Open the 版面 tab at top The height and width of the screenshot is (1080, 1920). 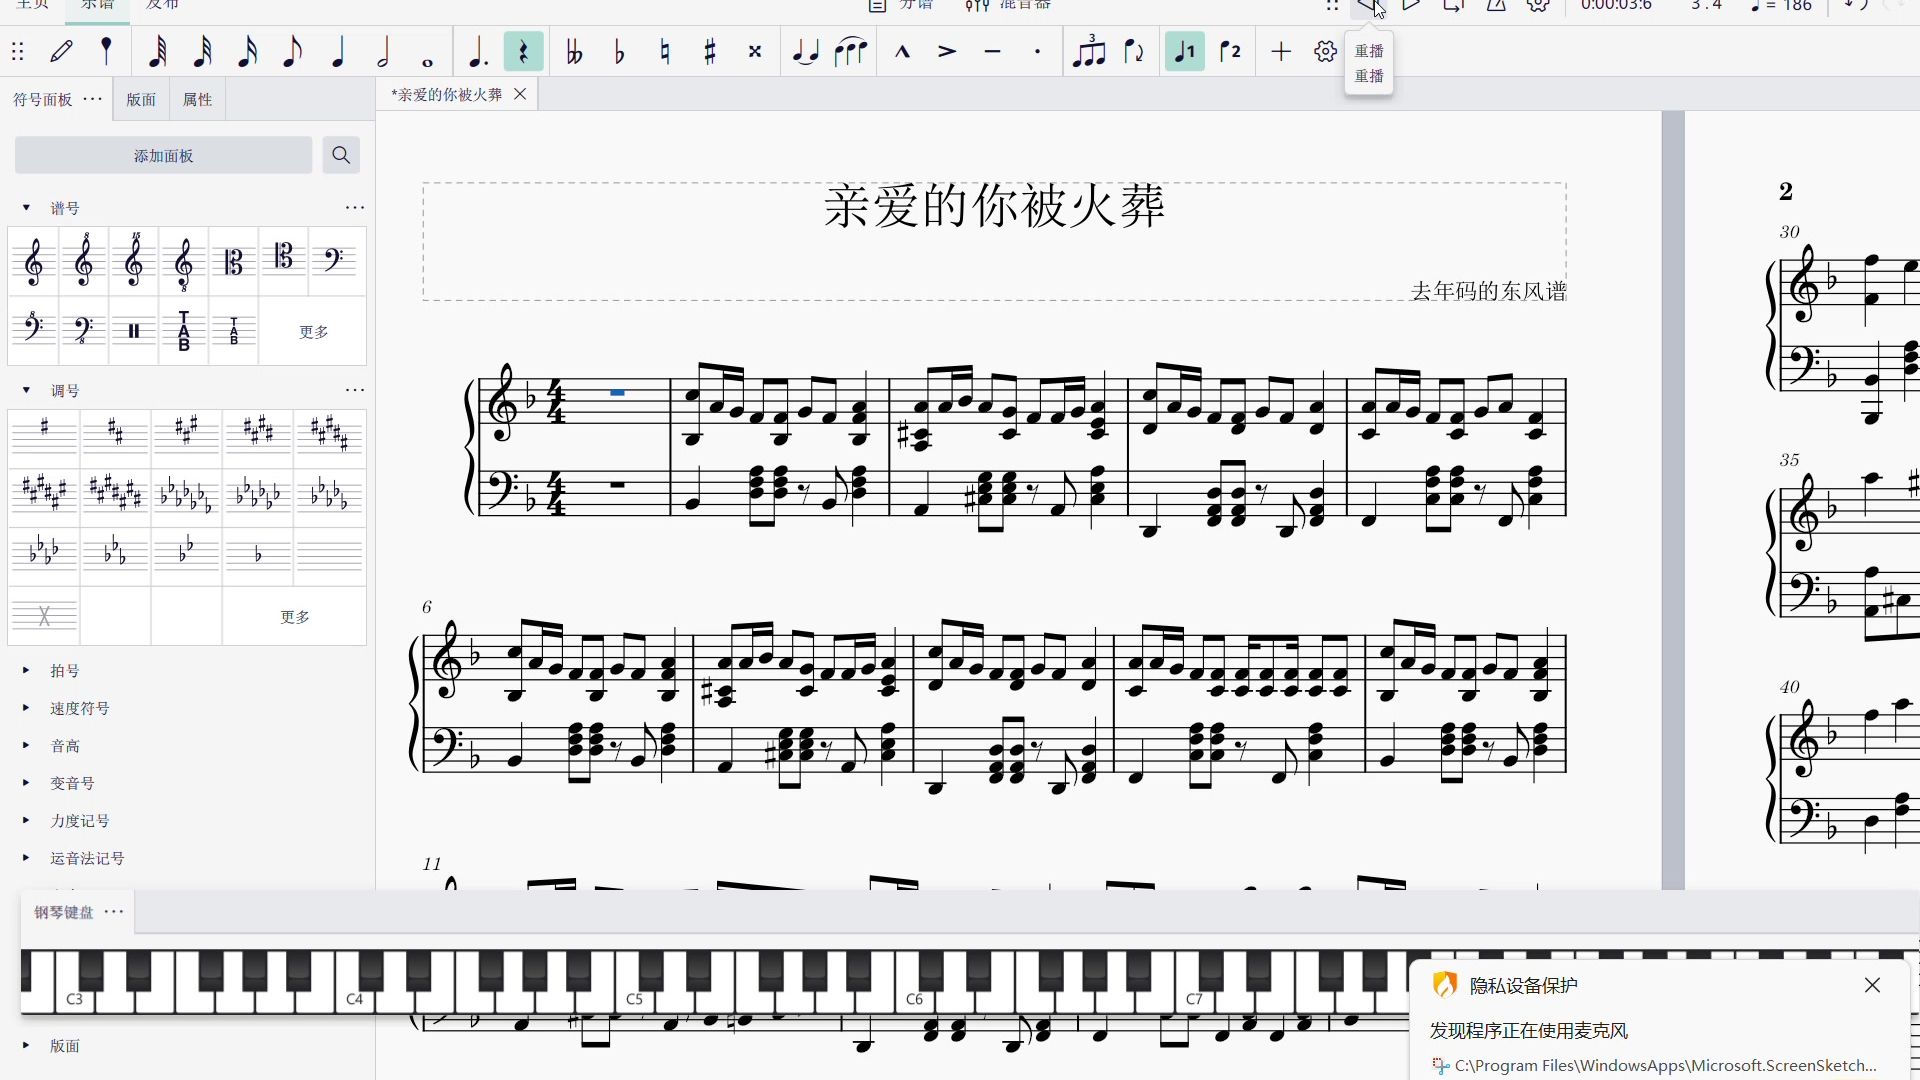tap(141, 100)
